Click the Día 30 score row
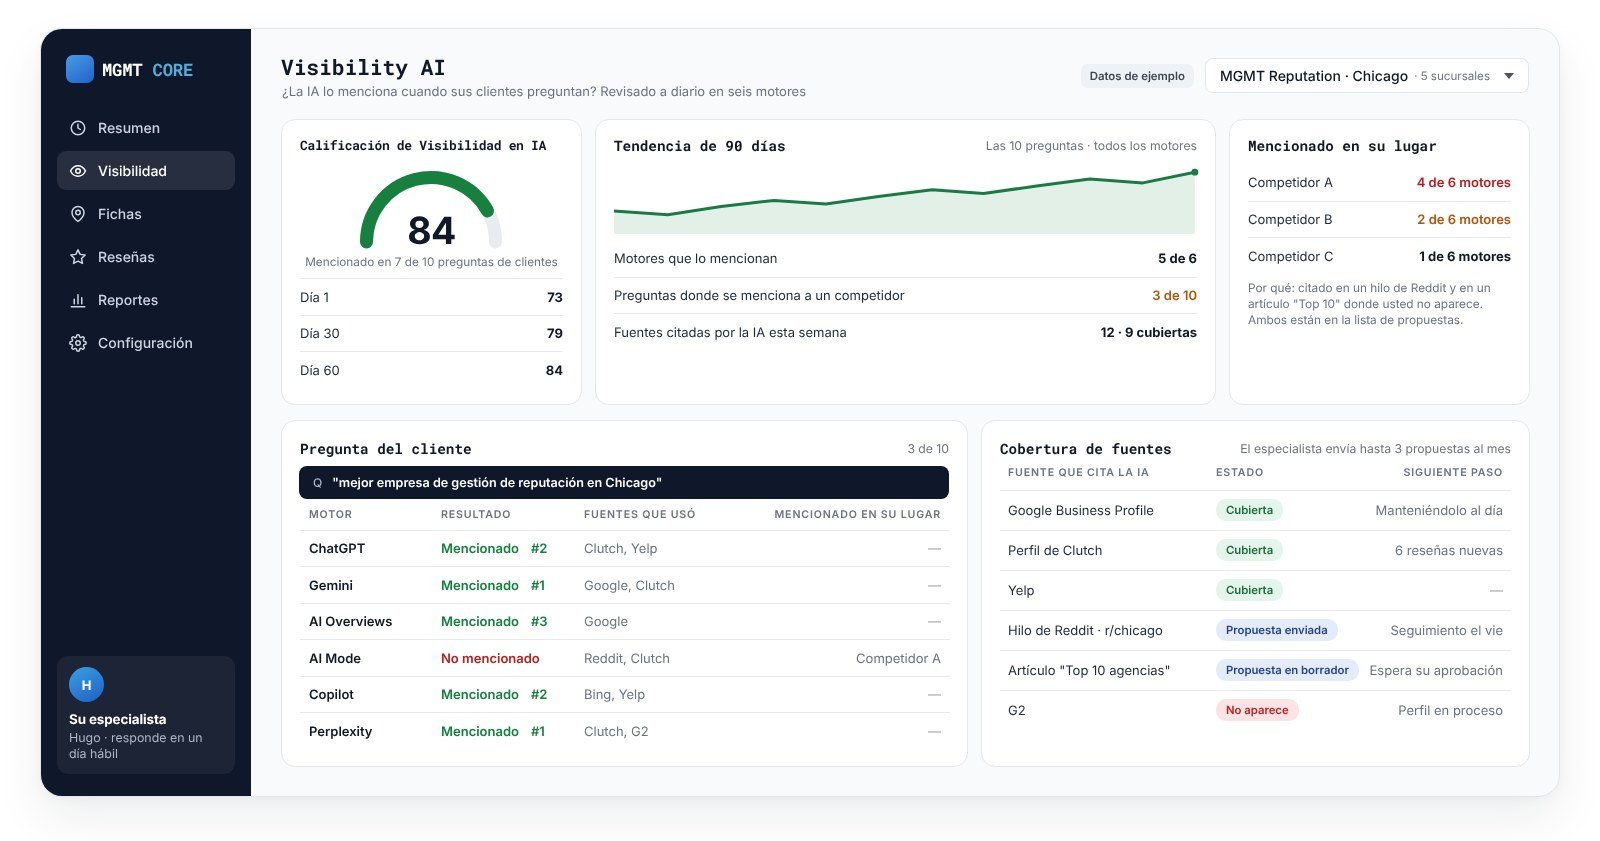 [431, 334]
